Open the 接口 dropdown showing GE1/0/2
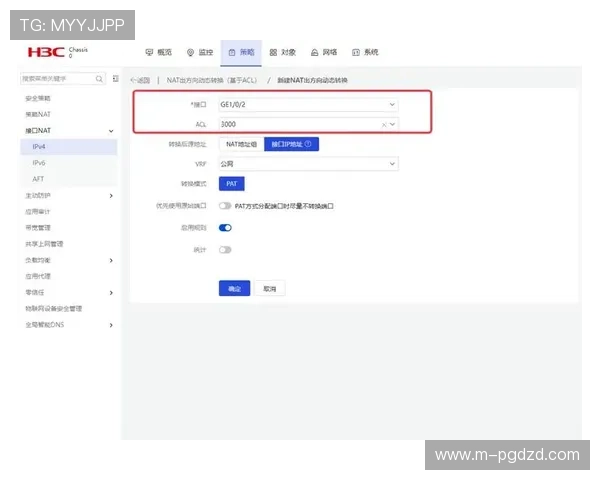The width and height of the screenshot is (600, 480). (308, 104)
